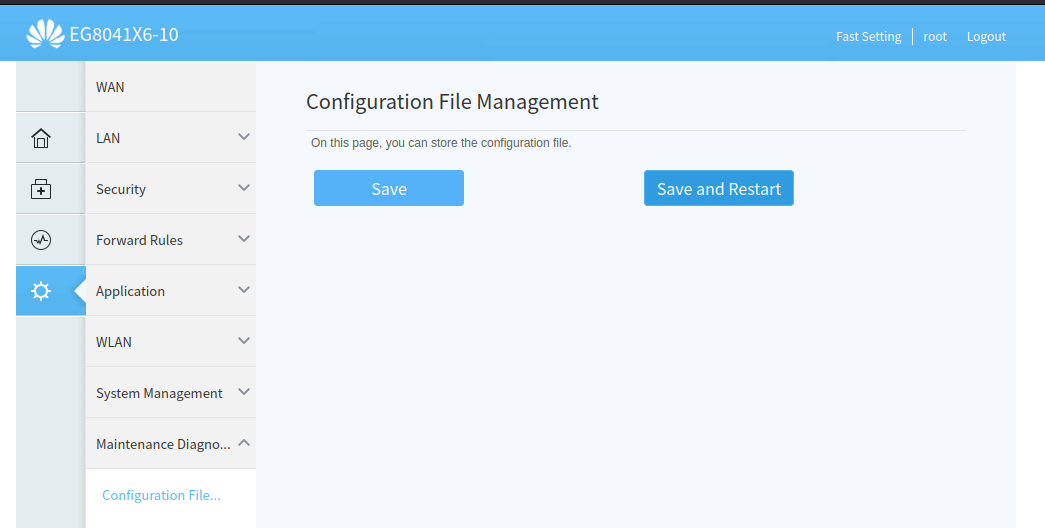Select the gear advanced settings icon
The width and height of the screenshot is (1045, 528).
click(41, 291)
